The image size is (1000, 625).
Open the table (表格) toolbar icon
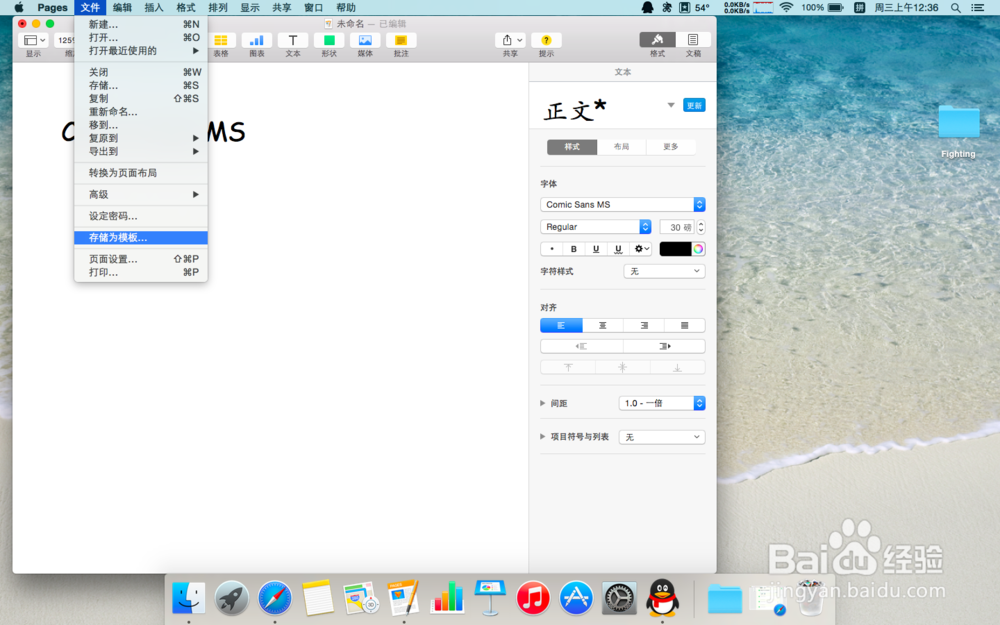click(x=221, y=40)
